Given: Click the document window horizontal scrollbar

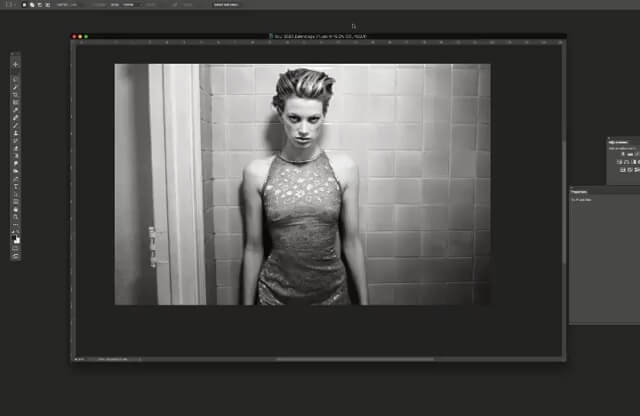Looking at the screenshot, I should pyautogui.click(x=355, y=359).
